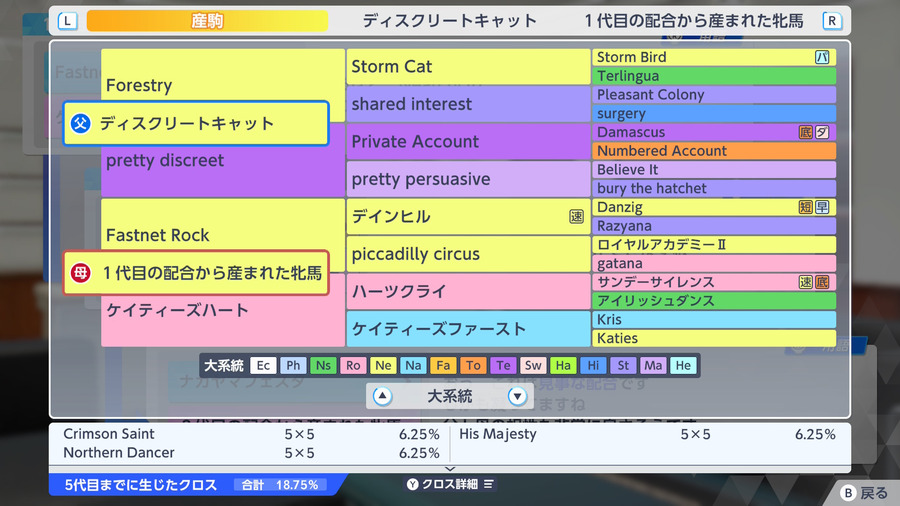Click the 速 badge on サンデーサイレンス
The height and width of the screenshot is (506, 900).
point(806,282)
